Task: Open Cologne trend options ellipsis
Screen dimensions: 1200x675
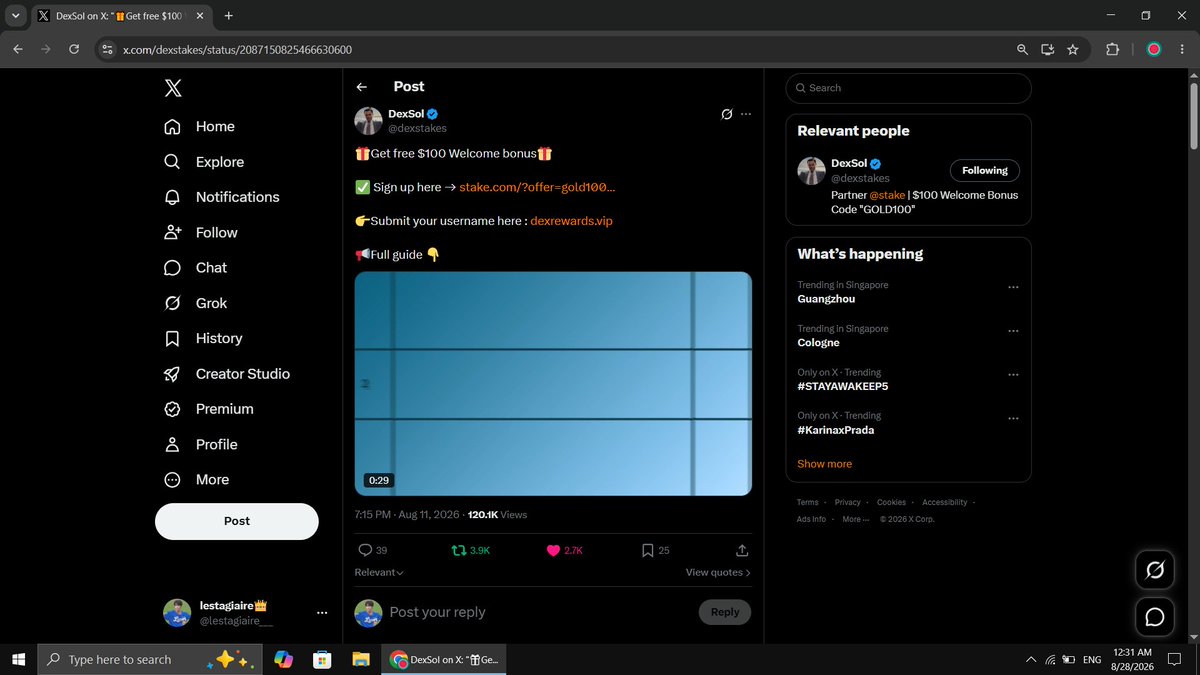Action: pos(1013,331)
